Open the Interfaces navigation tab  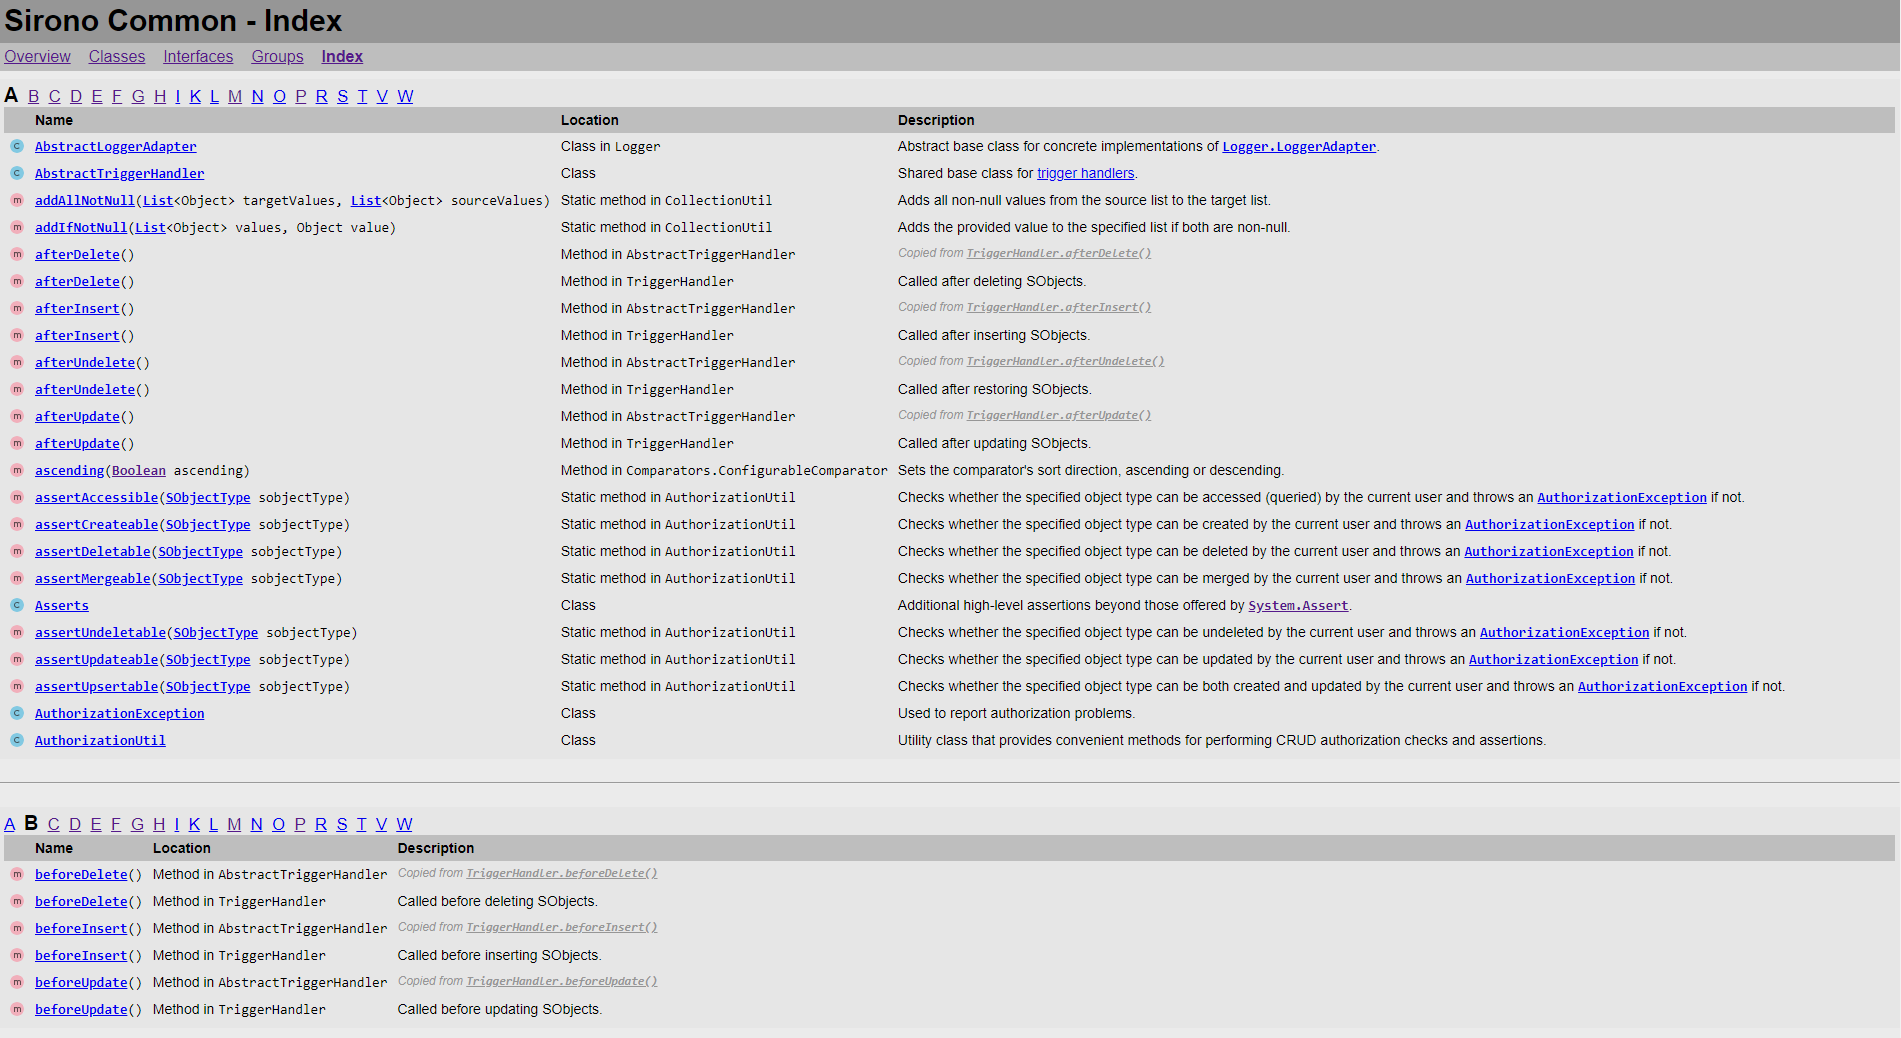coord(198,57)
